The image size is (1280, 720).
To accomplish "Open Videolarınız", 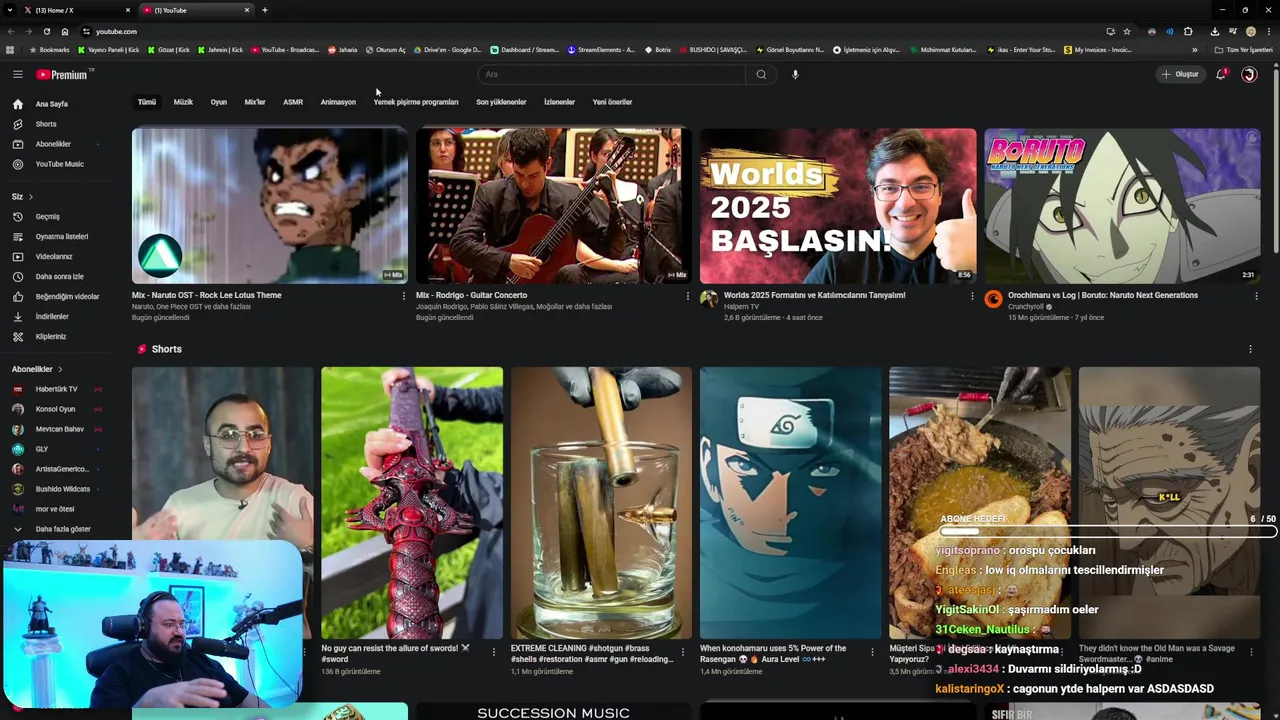I will click(x=54, y=257).
